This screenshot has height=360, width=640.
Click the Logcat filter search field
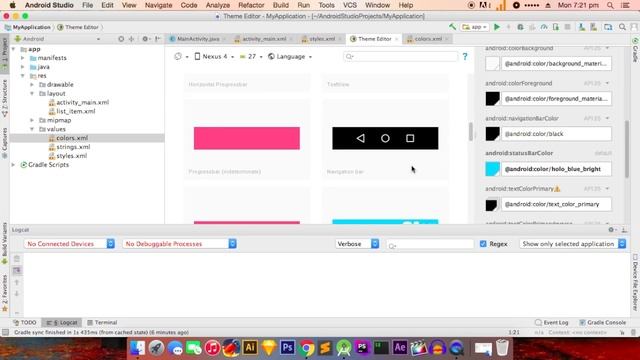(430, 244)
